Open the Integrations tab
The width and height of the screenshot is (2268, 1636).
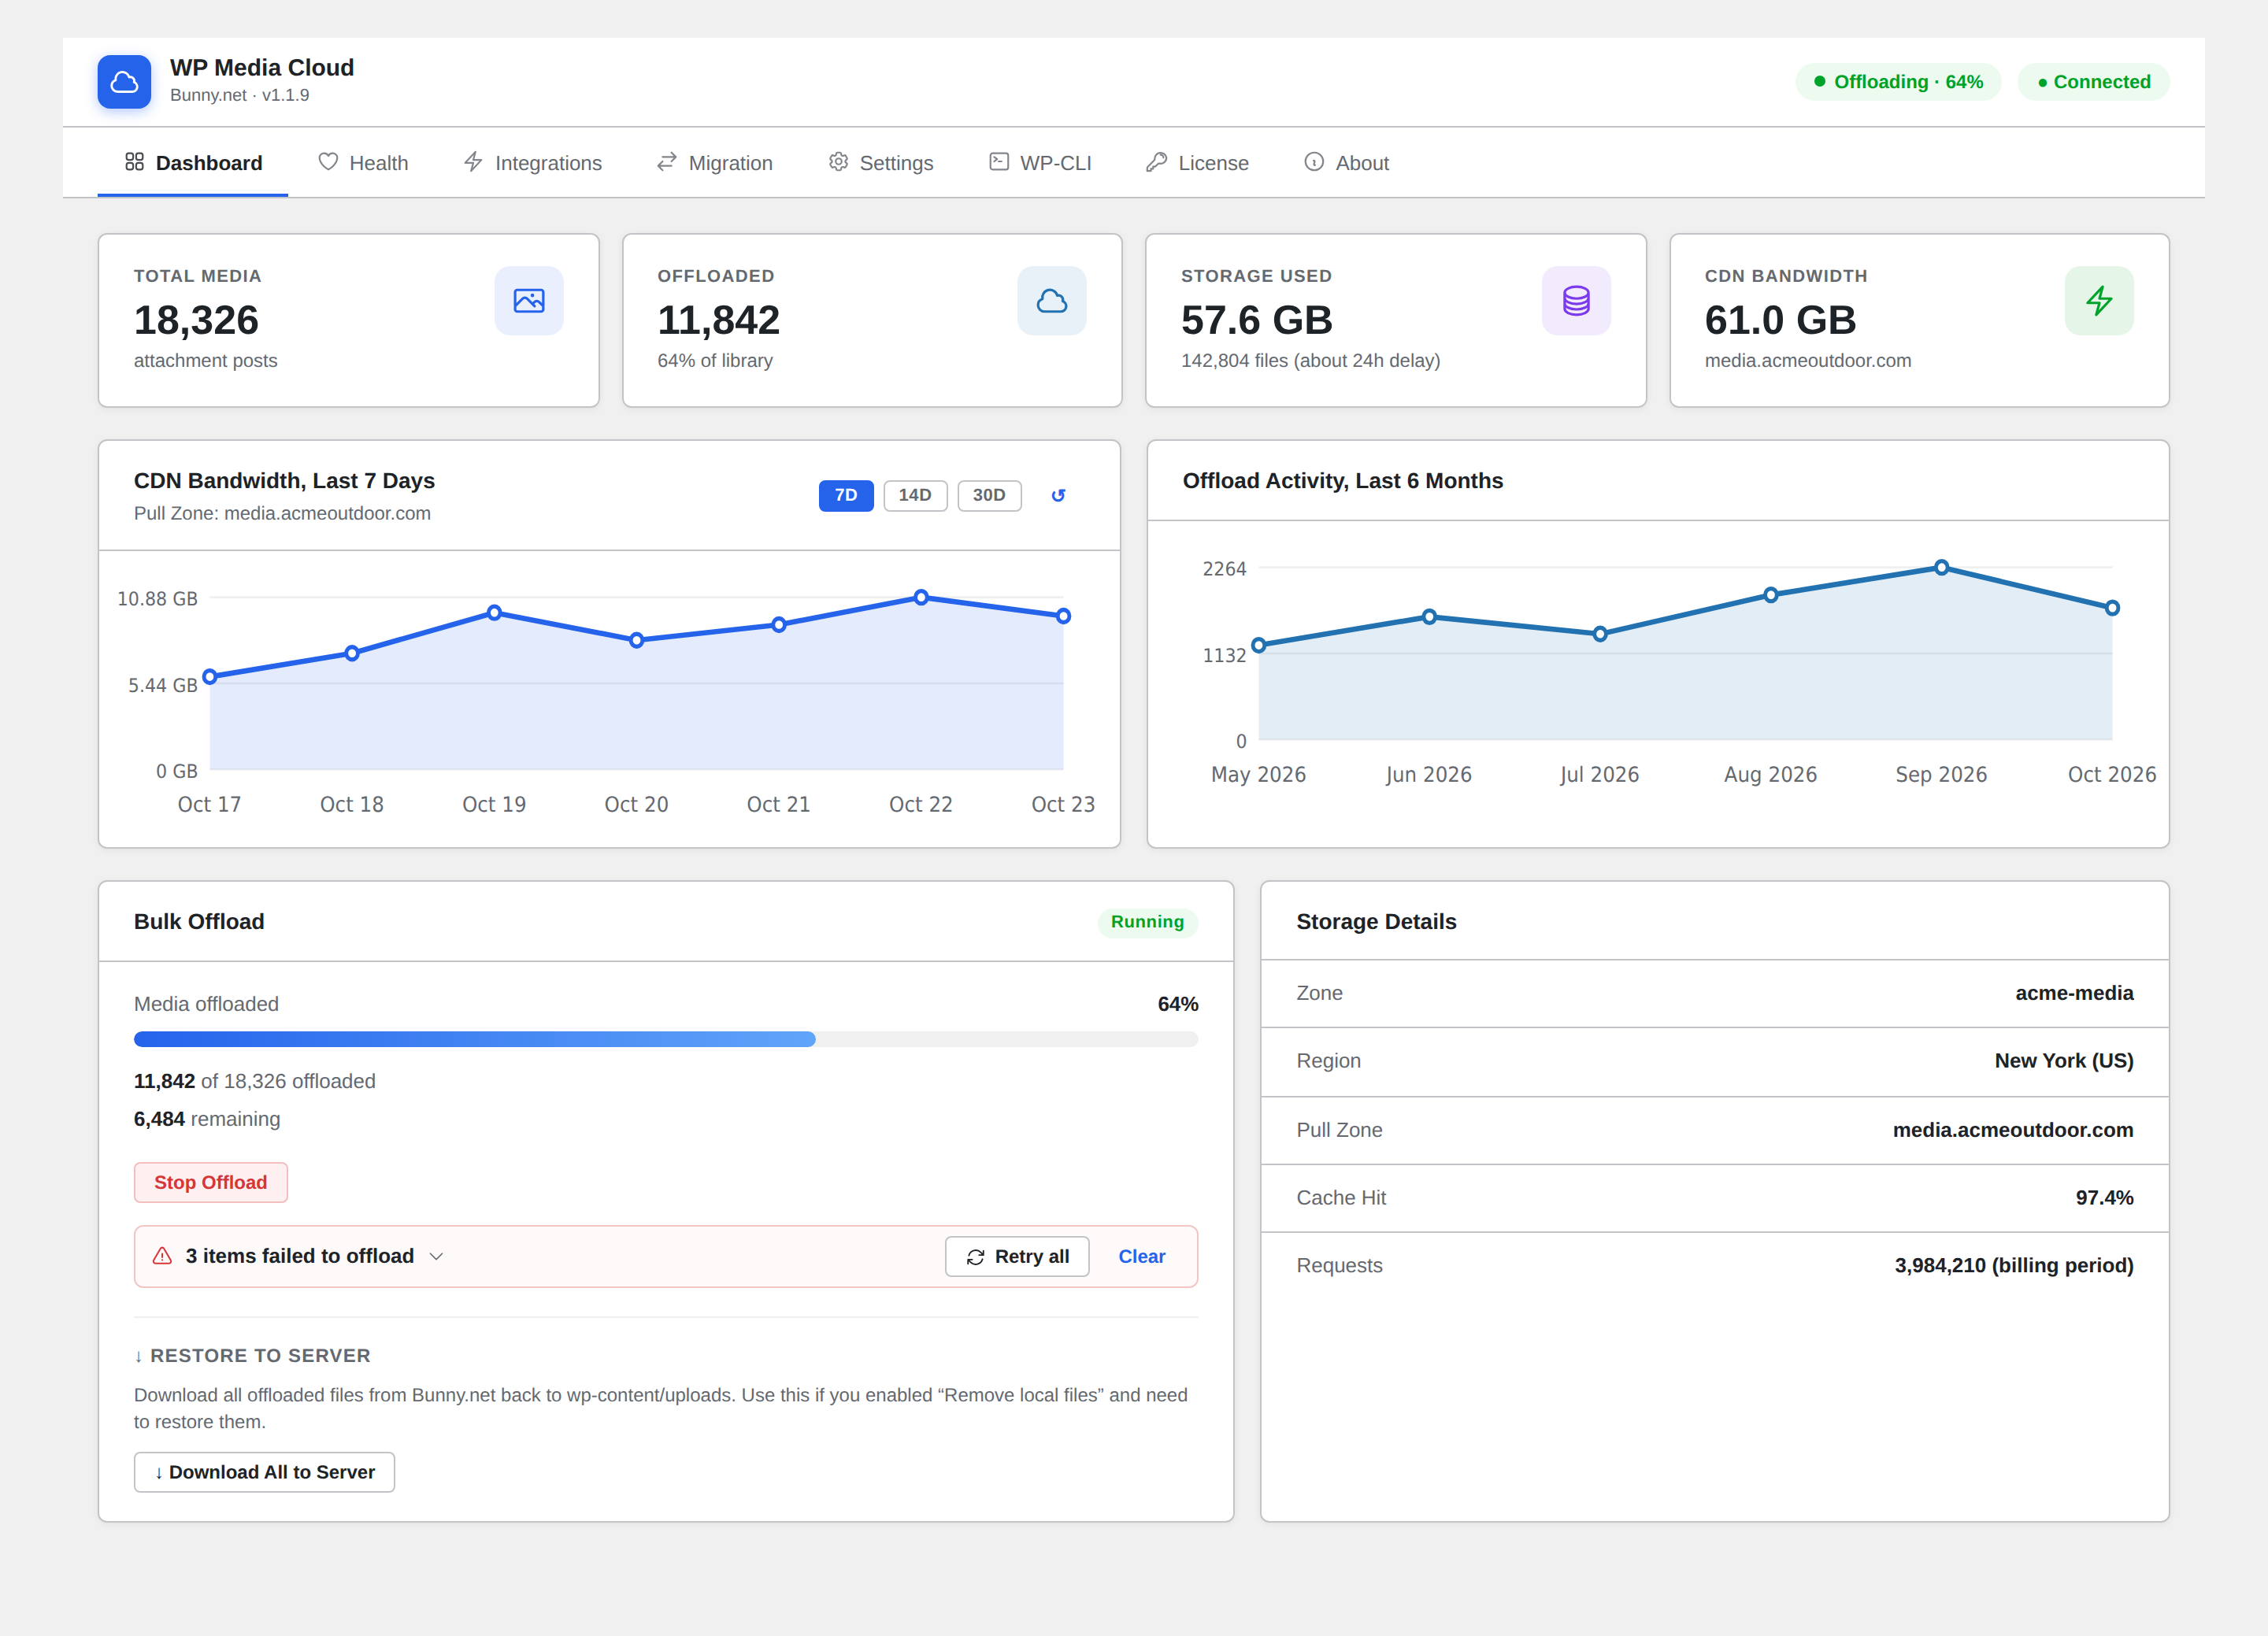[x=533, y=163]
